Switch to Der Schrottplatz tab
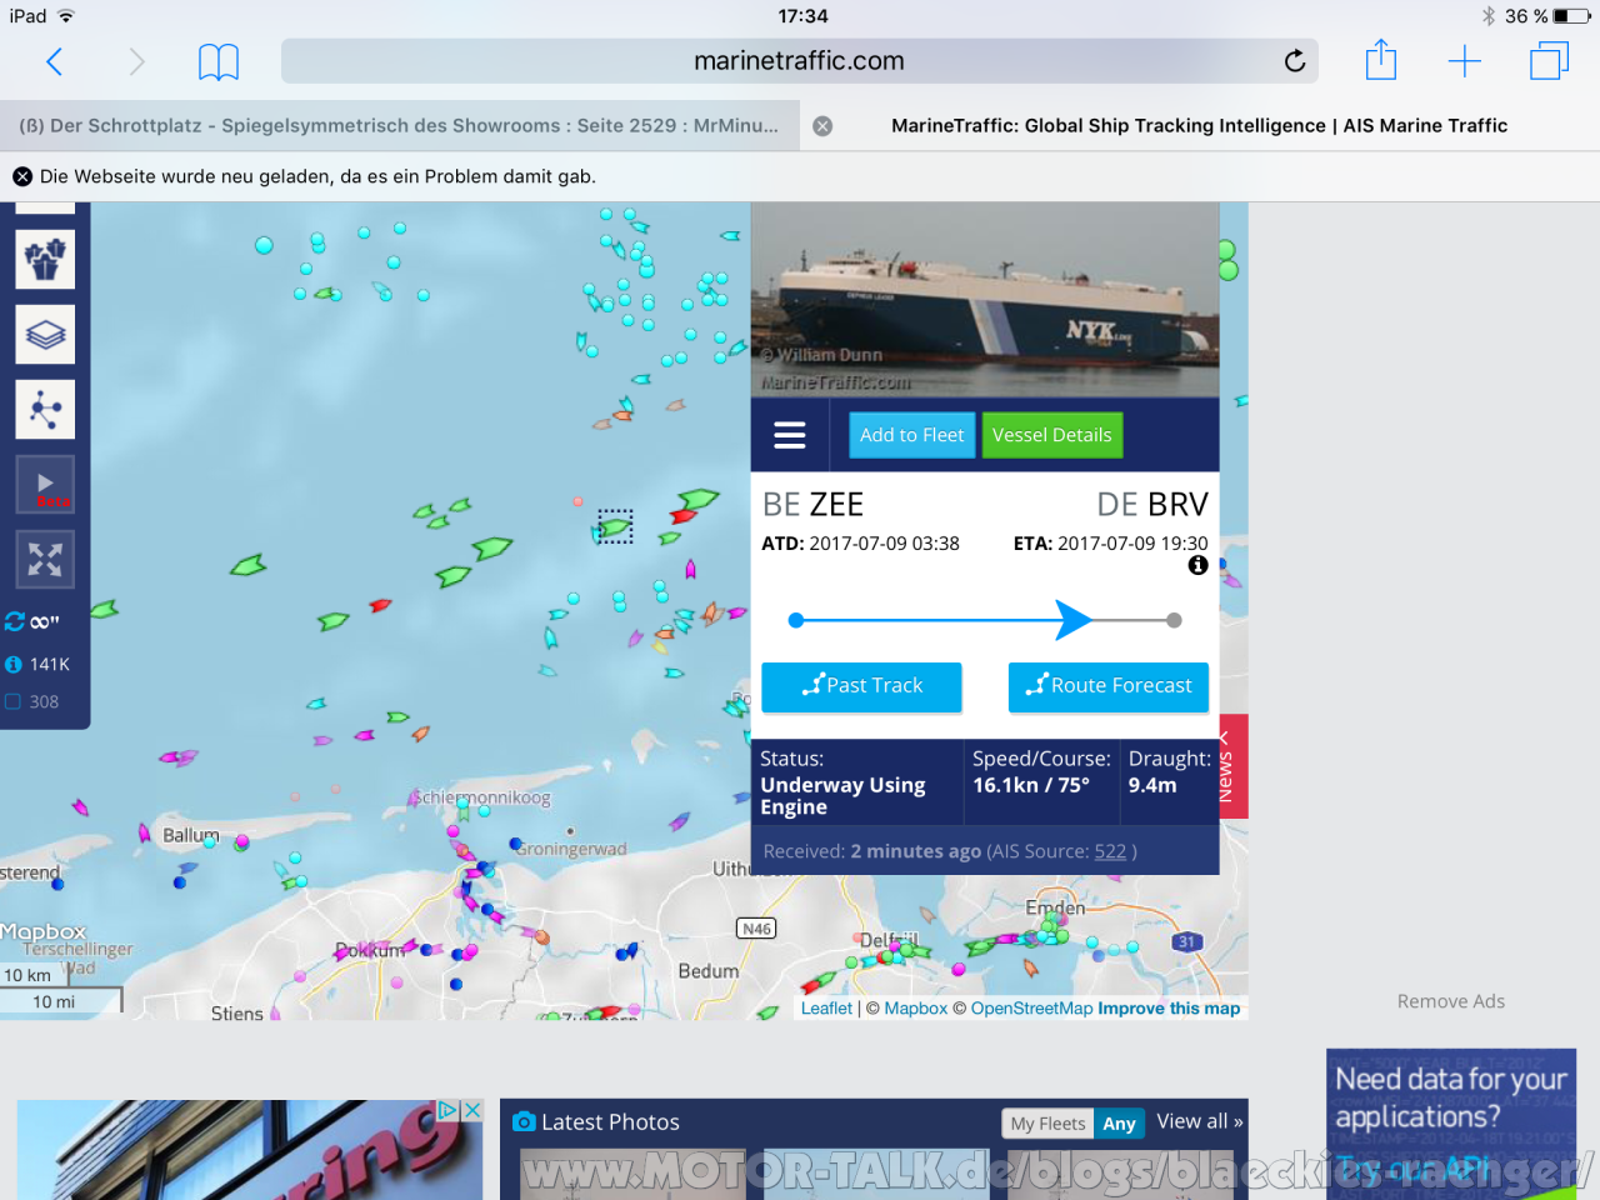The image size is (1600, 1200). pos(399,126)
